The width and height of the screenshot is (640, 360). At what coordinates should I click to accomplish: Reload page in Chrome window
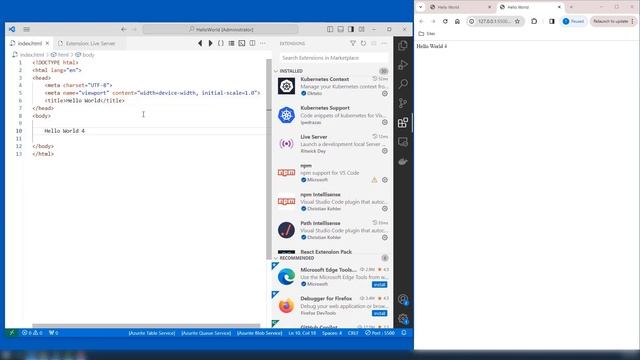[445, 21]
